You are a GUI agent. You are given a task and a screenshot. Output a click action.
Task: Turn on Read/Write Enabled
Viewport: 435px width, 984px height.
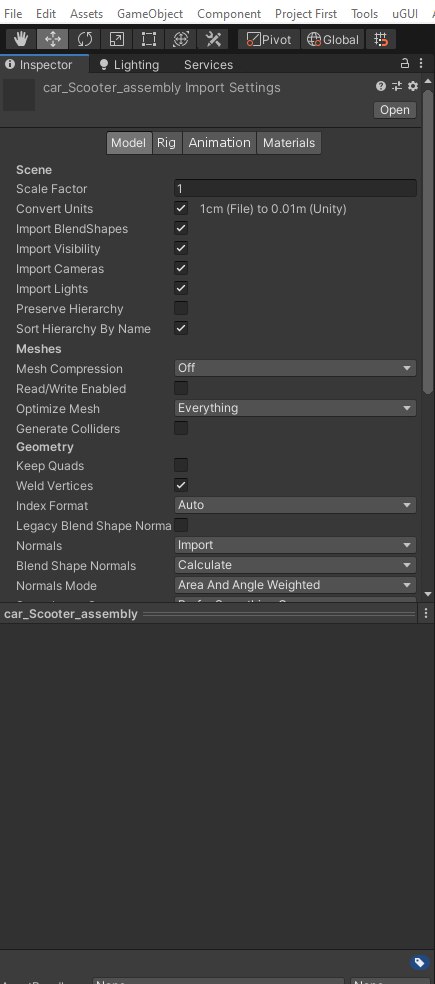coord(181,388)
